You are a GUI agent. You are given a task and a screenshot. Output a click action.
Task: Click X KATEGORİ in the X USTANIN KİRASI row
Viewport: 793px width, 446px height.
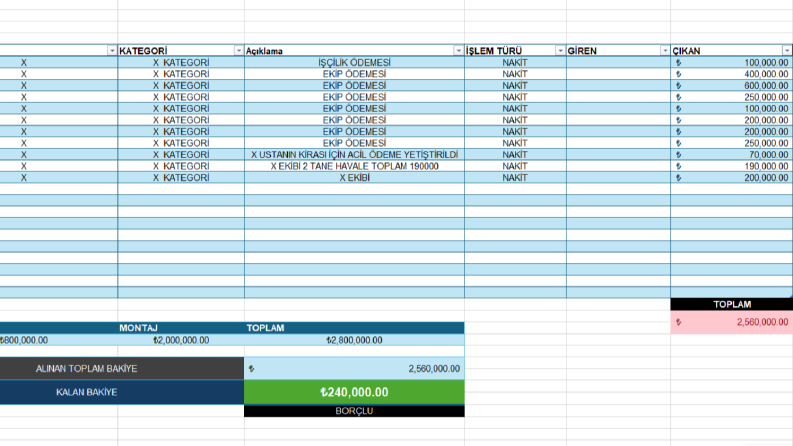click(181, 154)
